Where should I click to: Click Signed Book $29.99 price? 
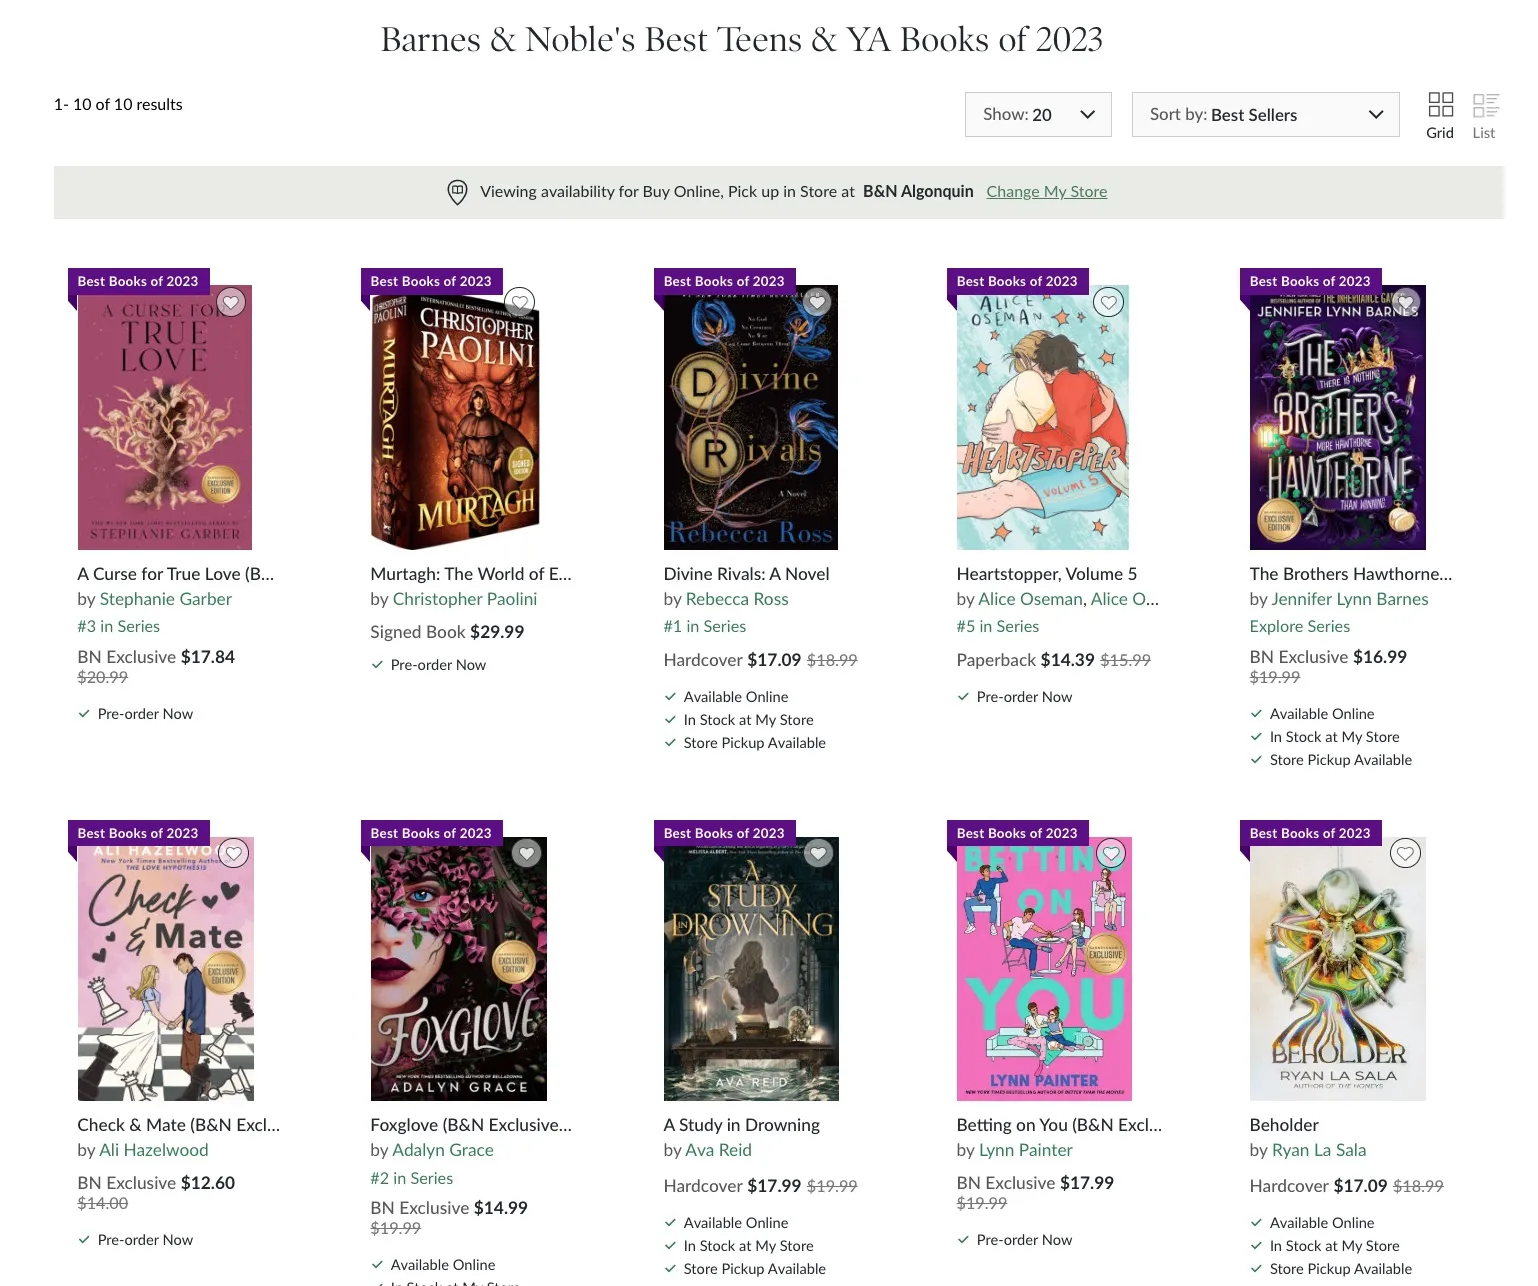[x=447, y=632]
